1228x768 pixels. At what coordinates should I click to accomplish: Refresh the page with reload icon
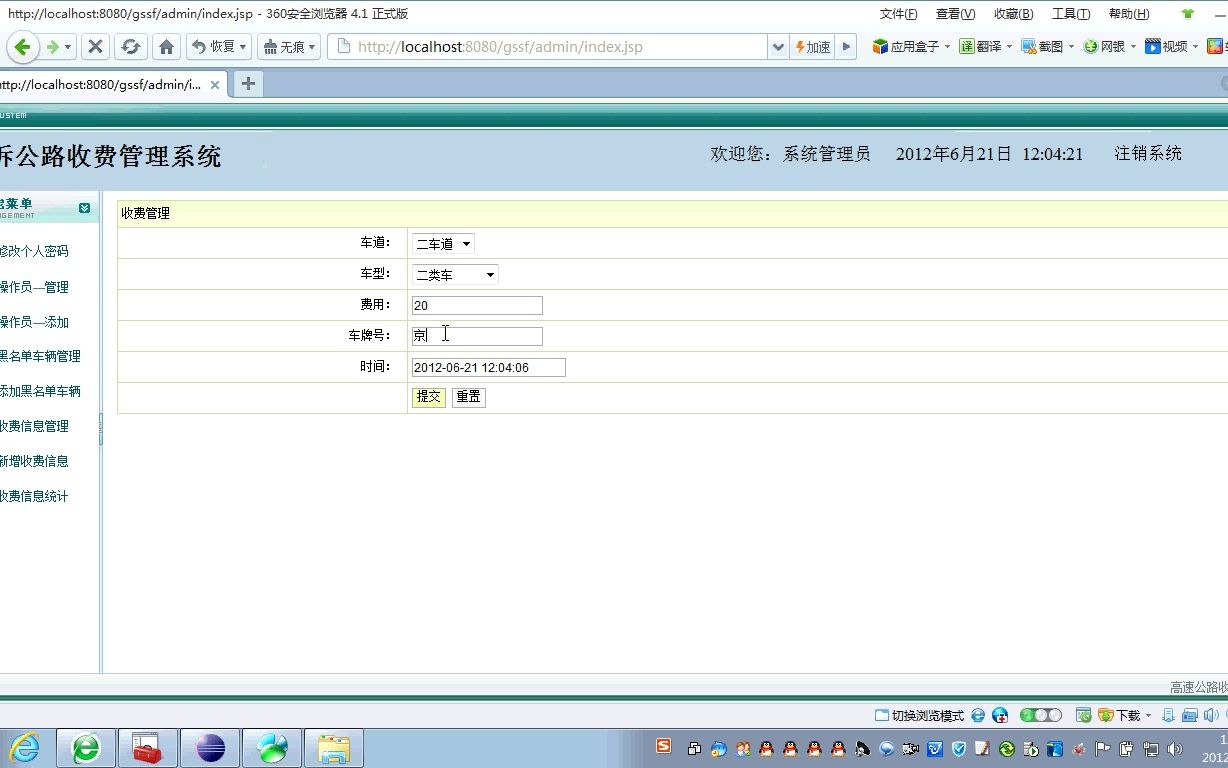pos(133,46)
